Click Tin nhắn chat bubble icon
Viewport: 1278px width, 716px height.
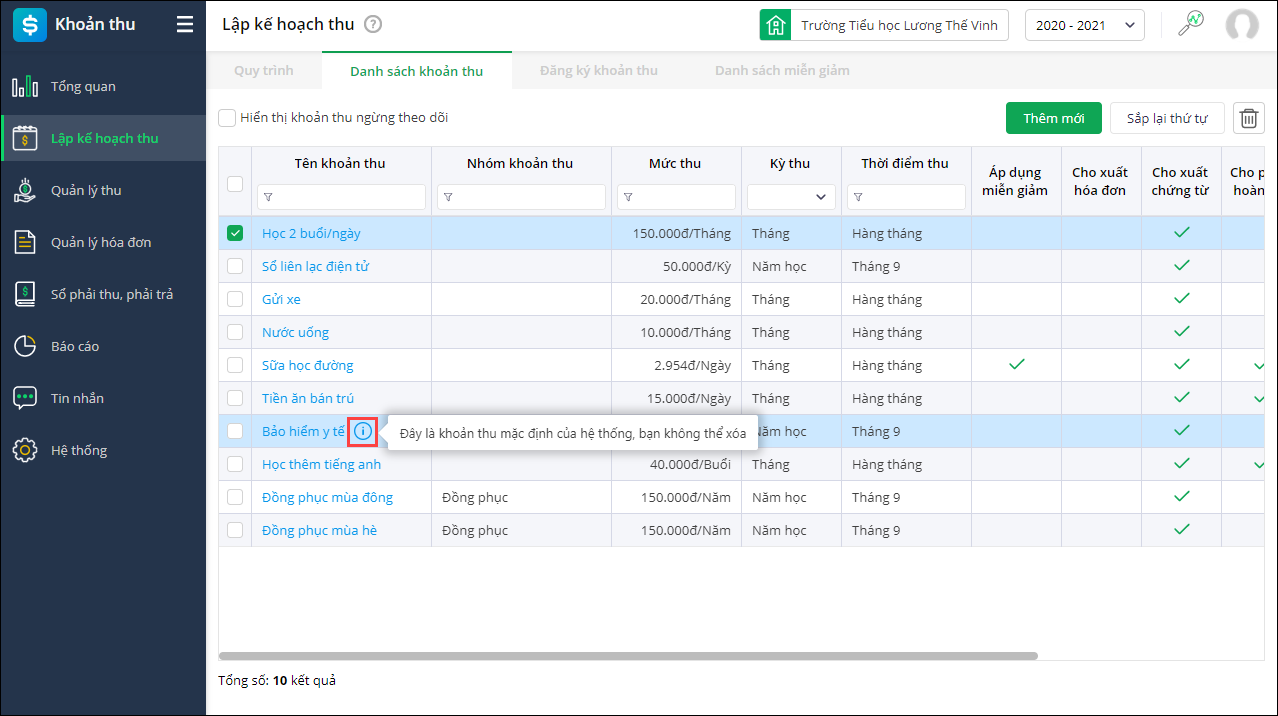[25, 398]
